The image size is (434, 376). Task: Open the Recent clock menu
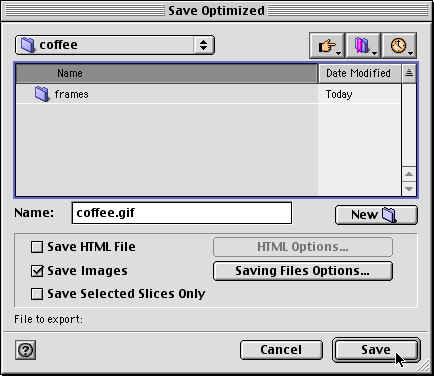click(x=399, y=46)
